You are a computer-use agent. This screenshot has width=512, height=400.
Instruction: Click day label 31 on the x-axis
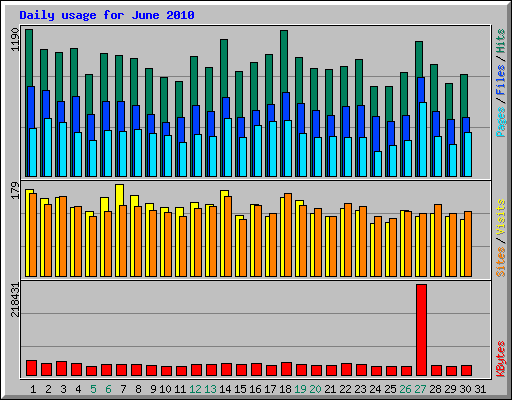[480, 389]
